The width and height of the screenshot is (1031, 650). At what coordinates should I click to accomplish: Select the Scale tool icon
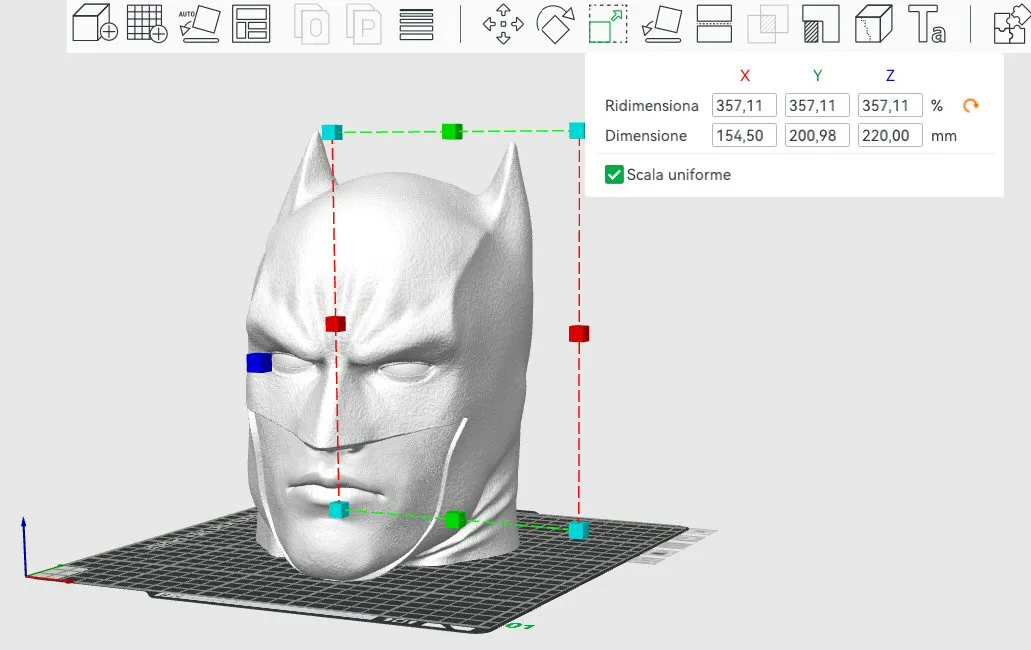(x=608, y=24)
